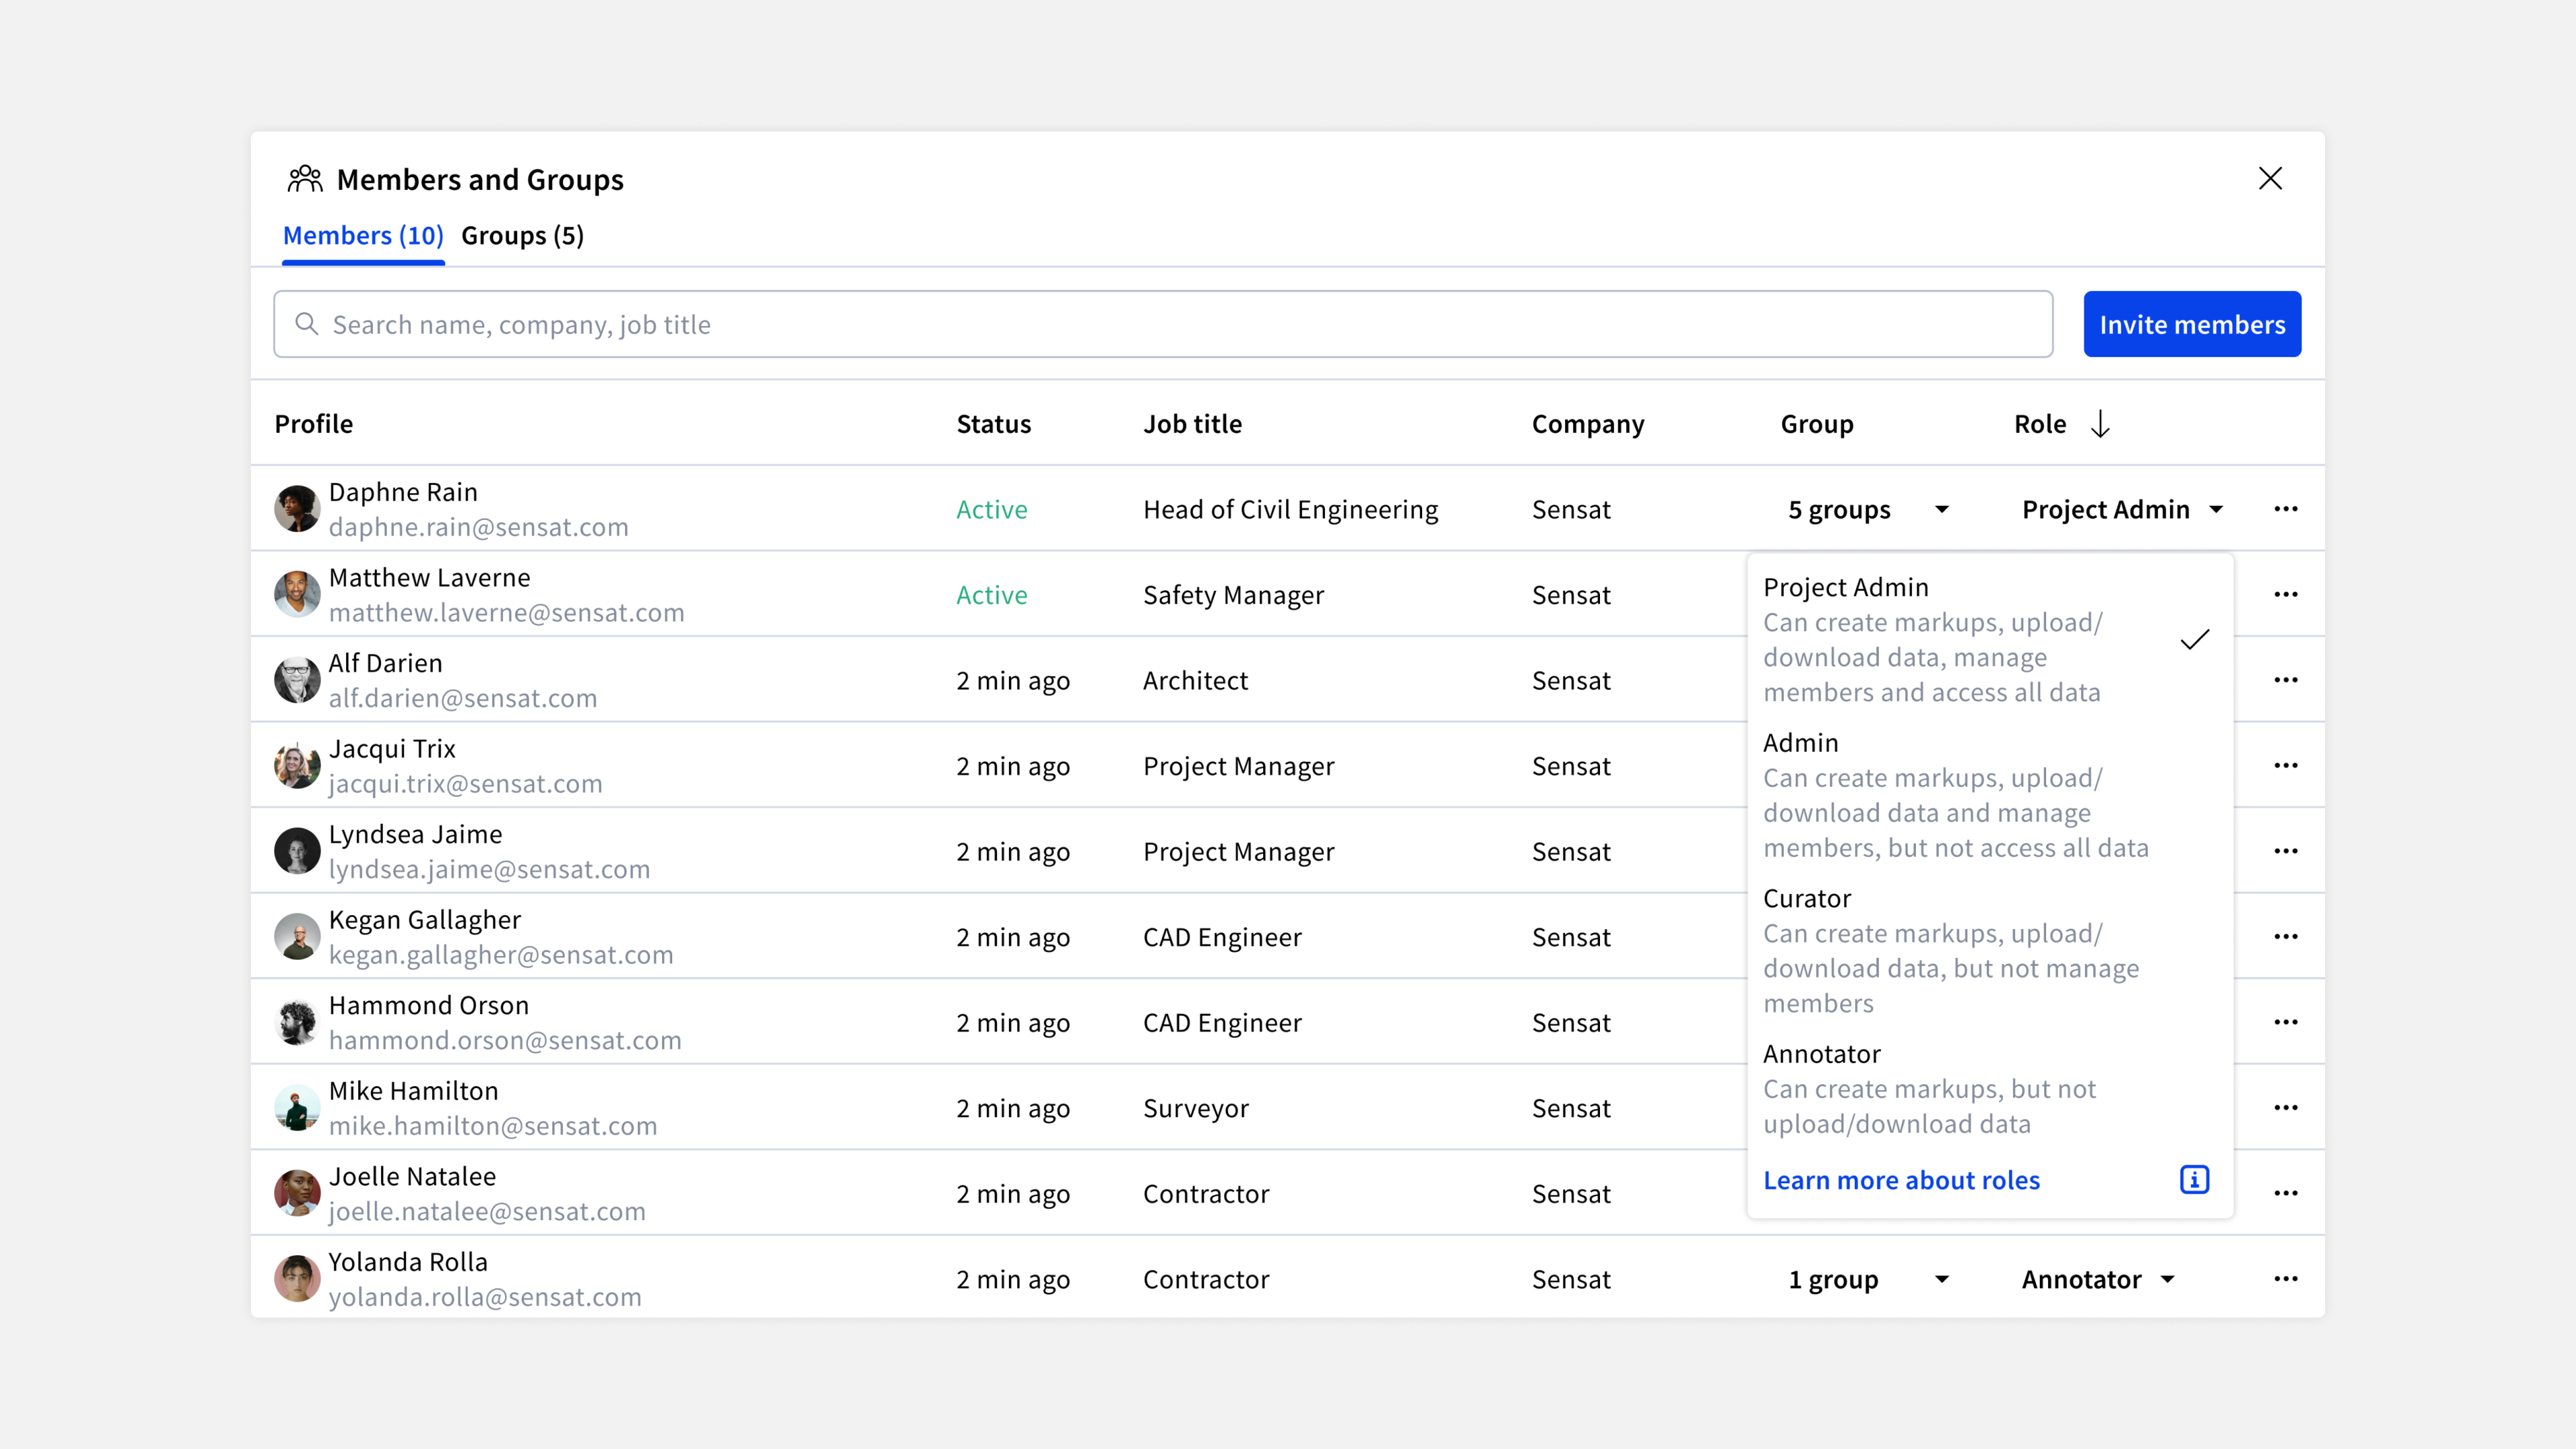Click Mike Hamilton's avatar

(x=297, y=1108)
